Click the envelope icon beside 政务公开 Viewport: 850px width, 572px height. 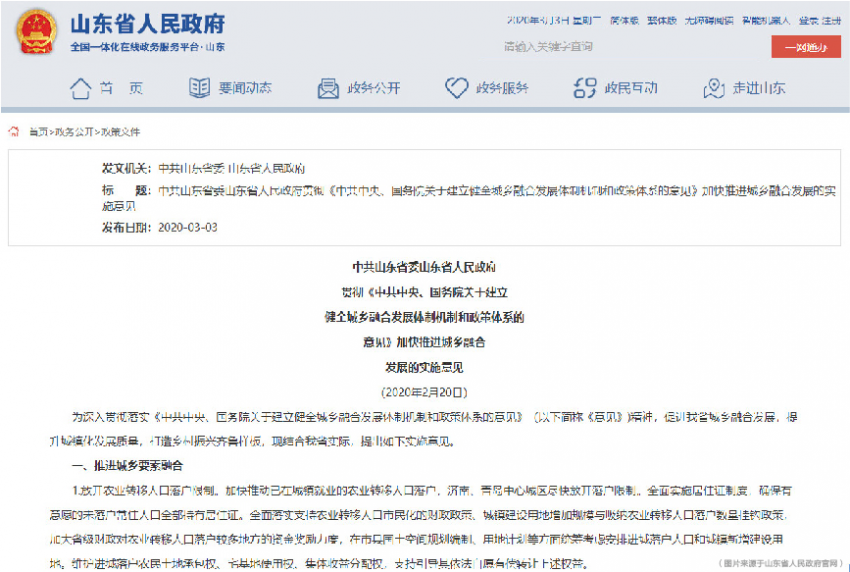328,88
